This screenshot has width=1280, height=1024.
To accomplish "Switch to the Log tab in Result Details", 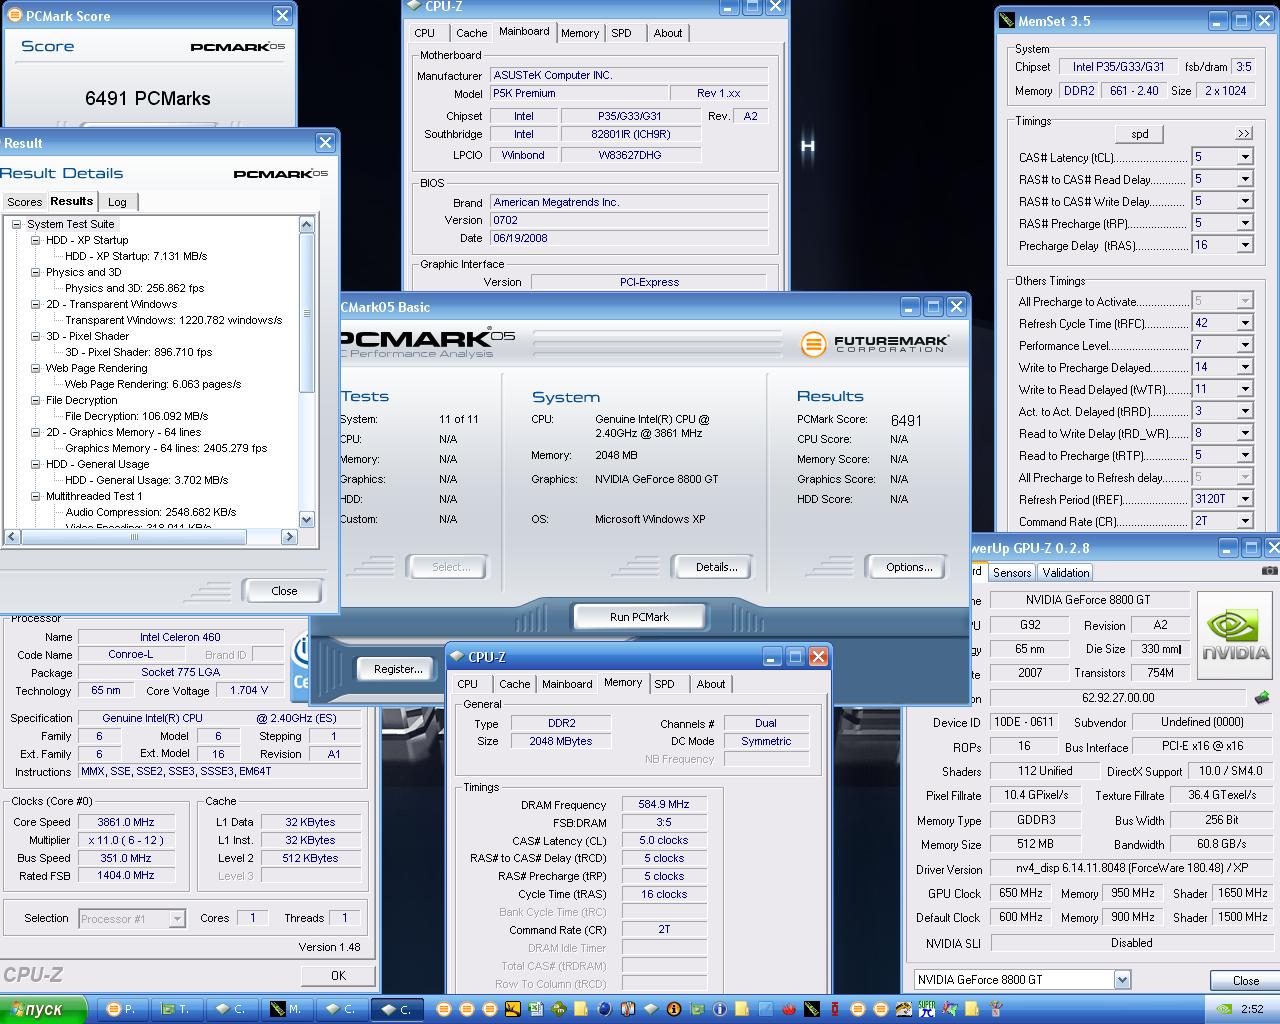I will (x=117, y=202).
